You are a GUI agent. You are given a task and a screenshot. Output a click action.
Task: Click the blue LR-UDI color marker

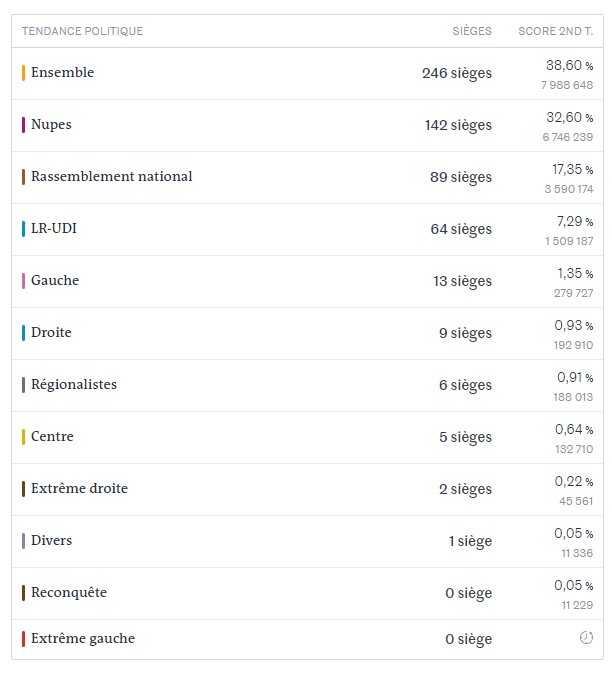[x=23, y=229]
